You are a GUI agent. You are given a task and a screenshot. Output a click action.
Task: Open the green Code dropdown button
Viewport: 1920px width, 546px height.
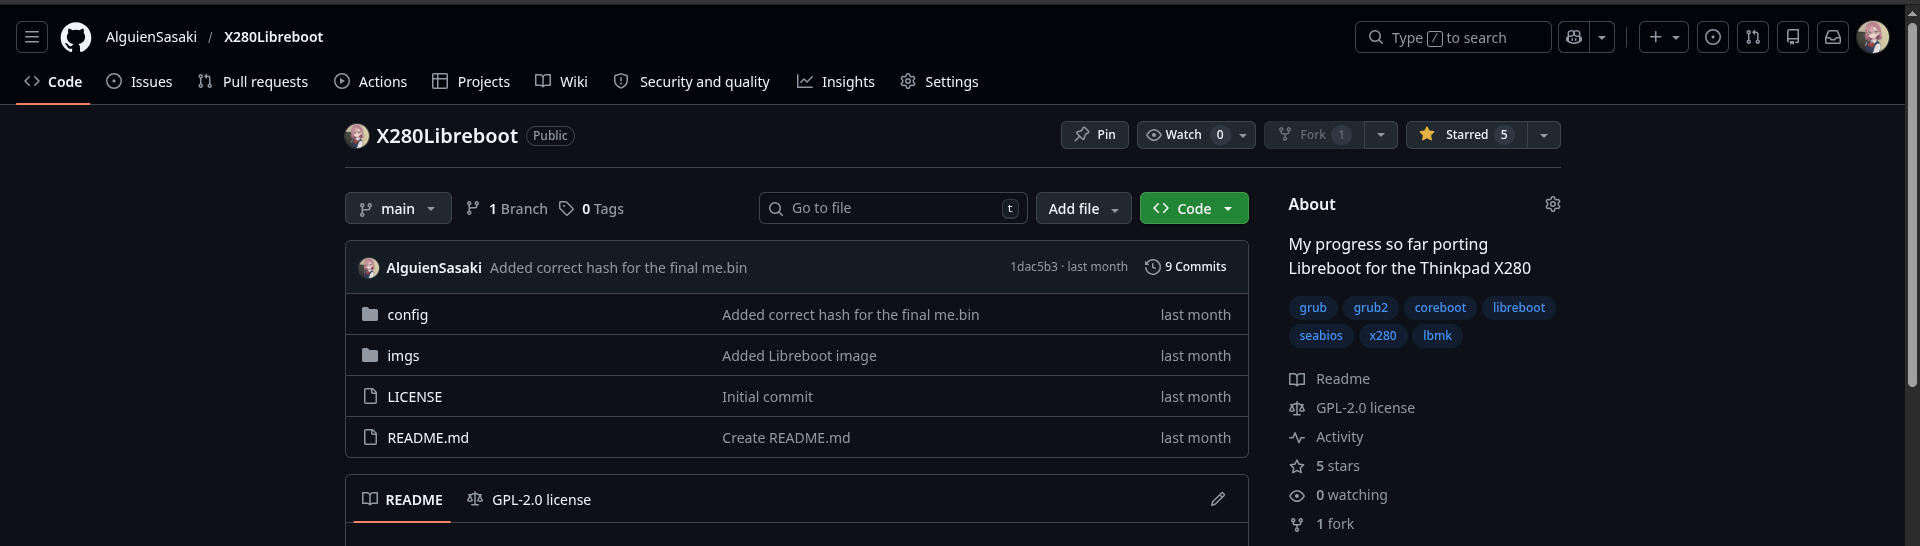click(x=1194, y=208)
